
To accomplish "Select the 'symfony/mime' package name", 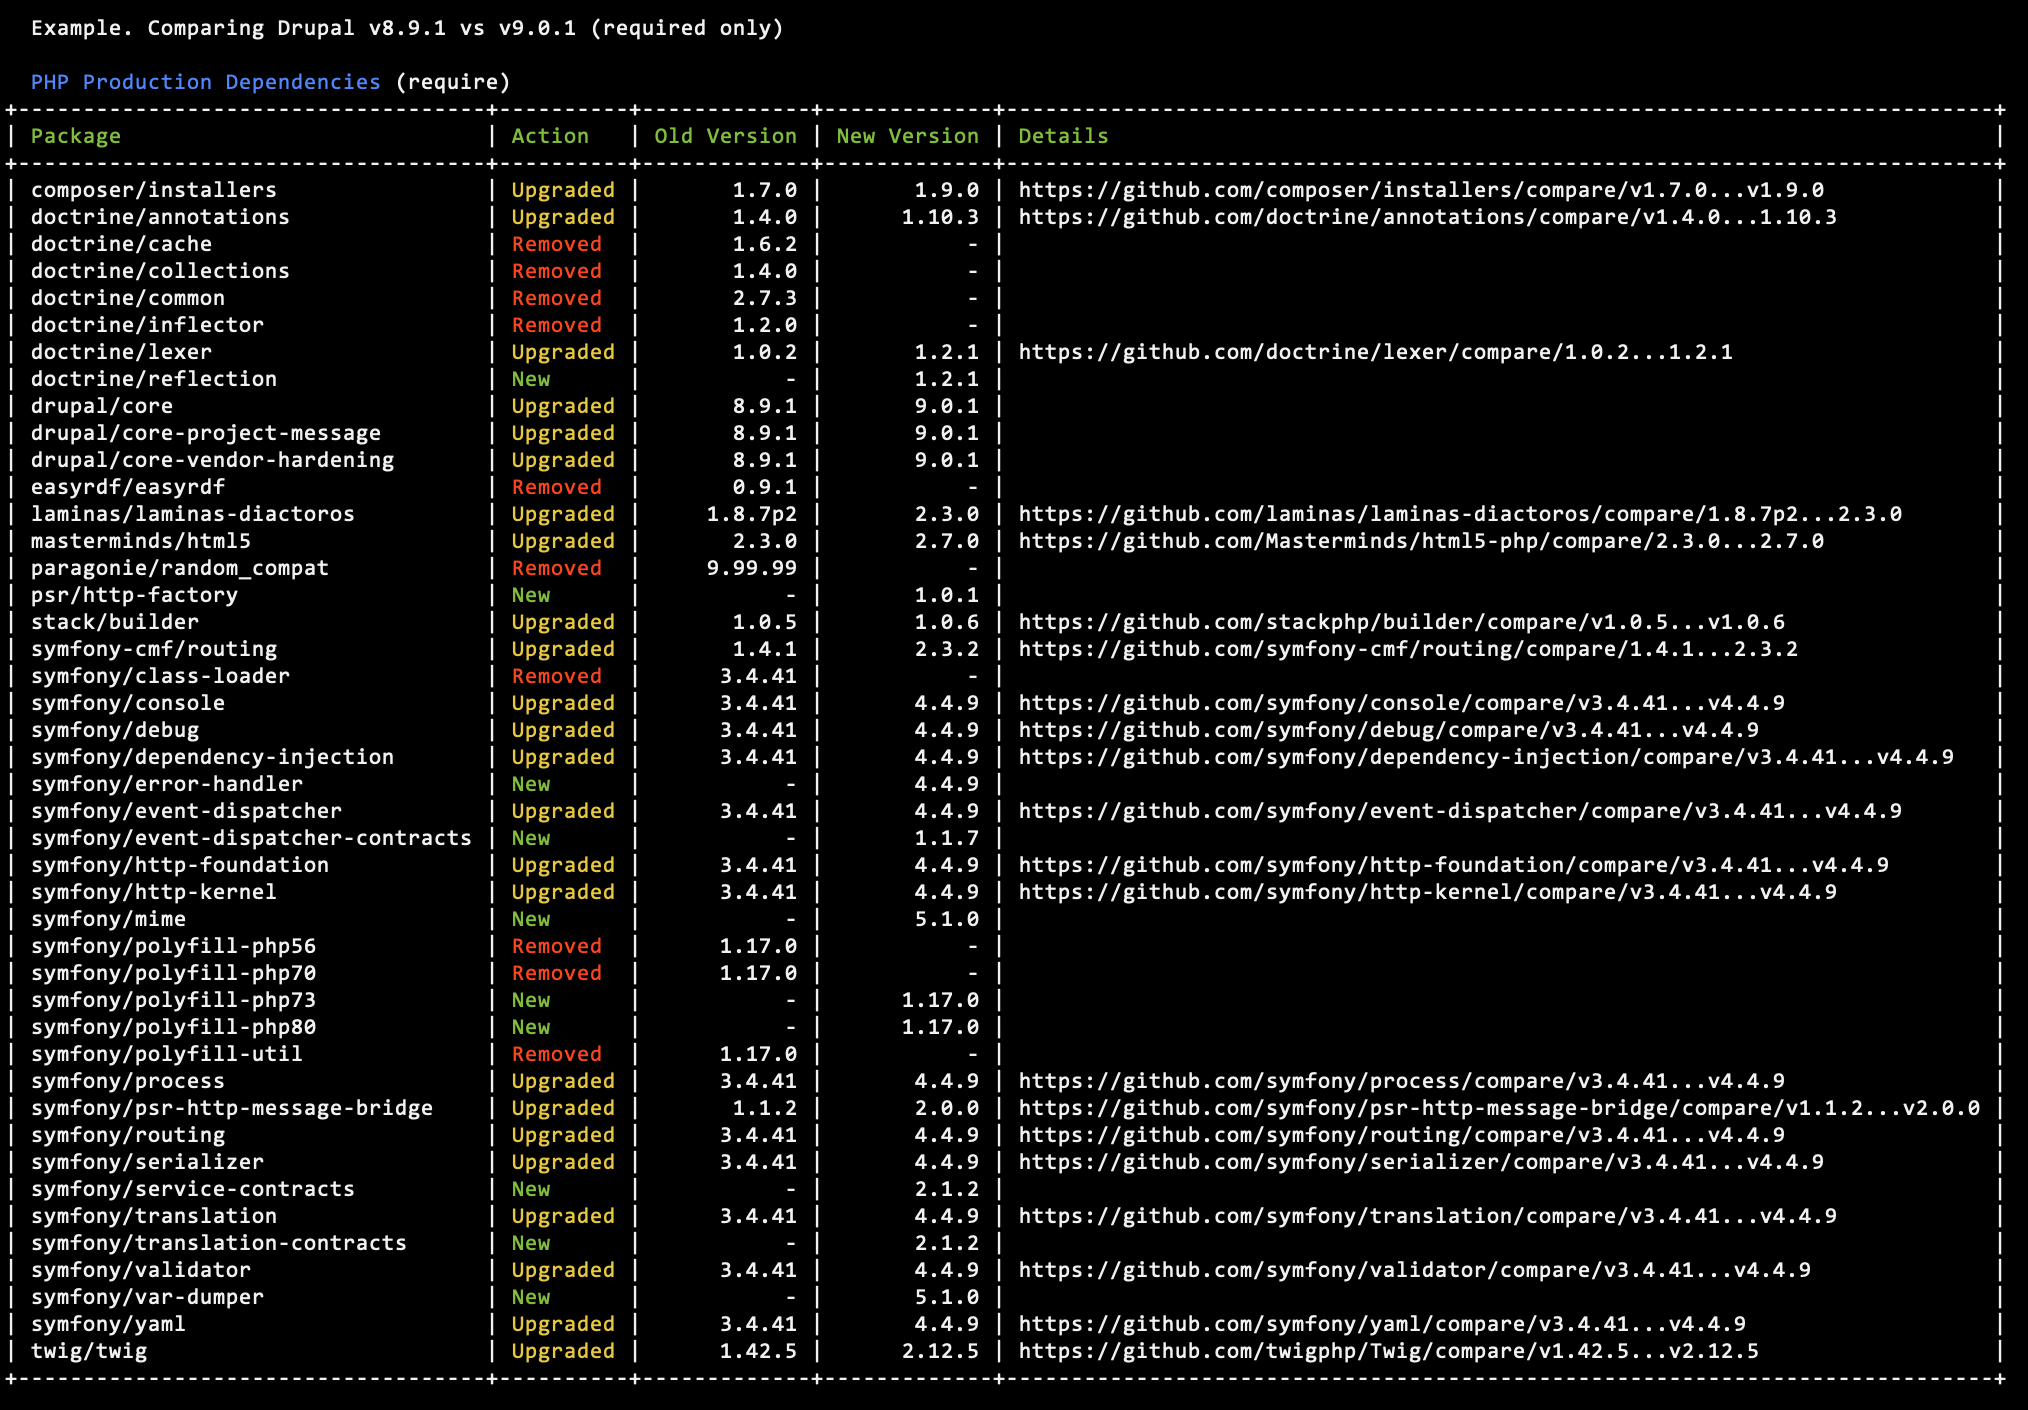I will point(108,919).
